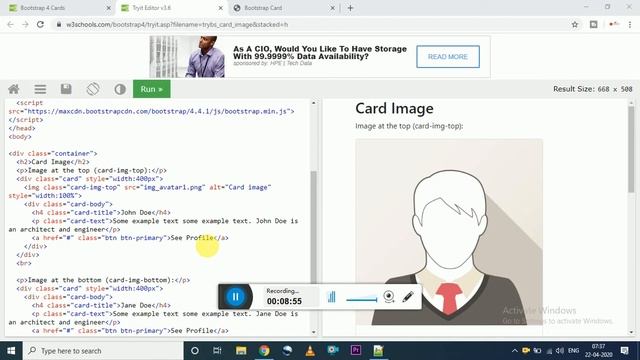Run the code with the green Run button

[152, 89]
